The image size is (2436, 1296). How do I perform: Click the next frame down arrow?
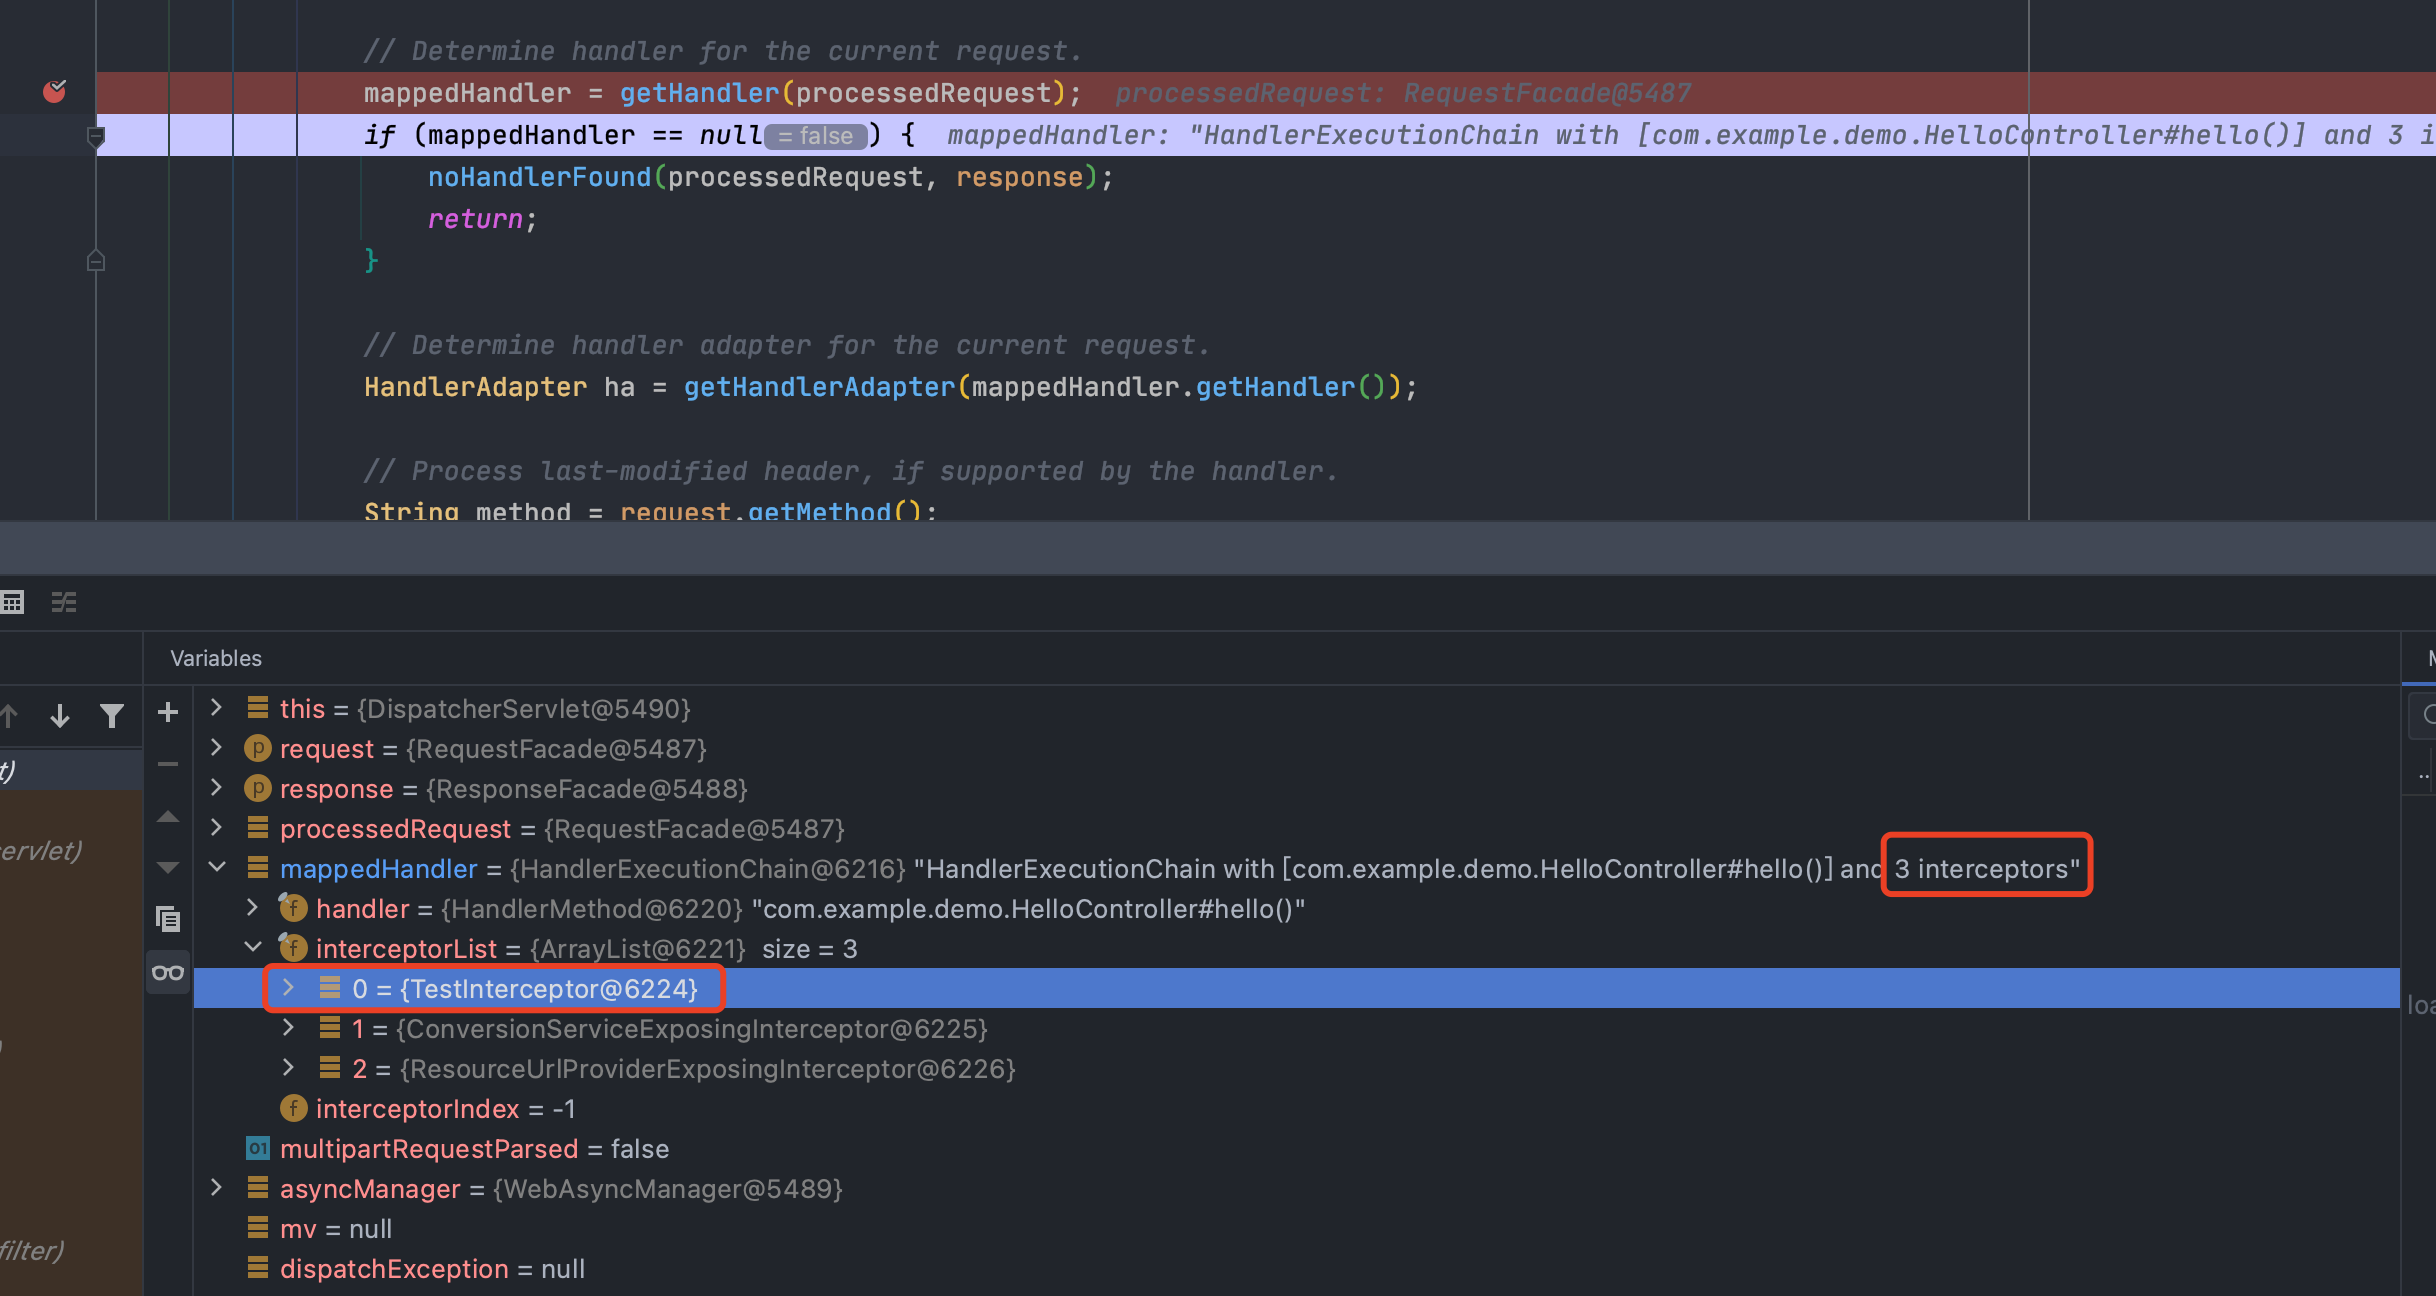(x=60, y=715)
